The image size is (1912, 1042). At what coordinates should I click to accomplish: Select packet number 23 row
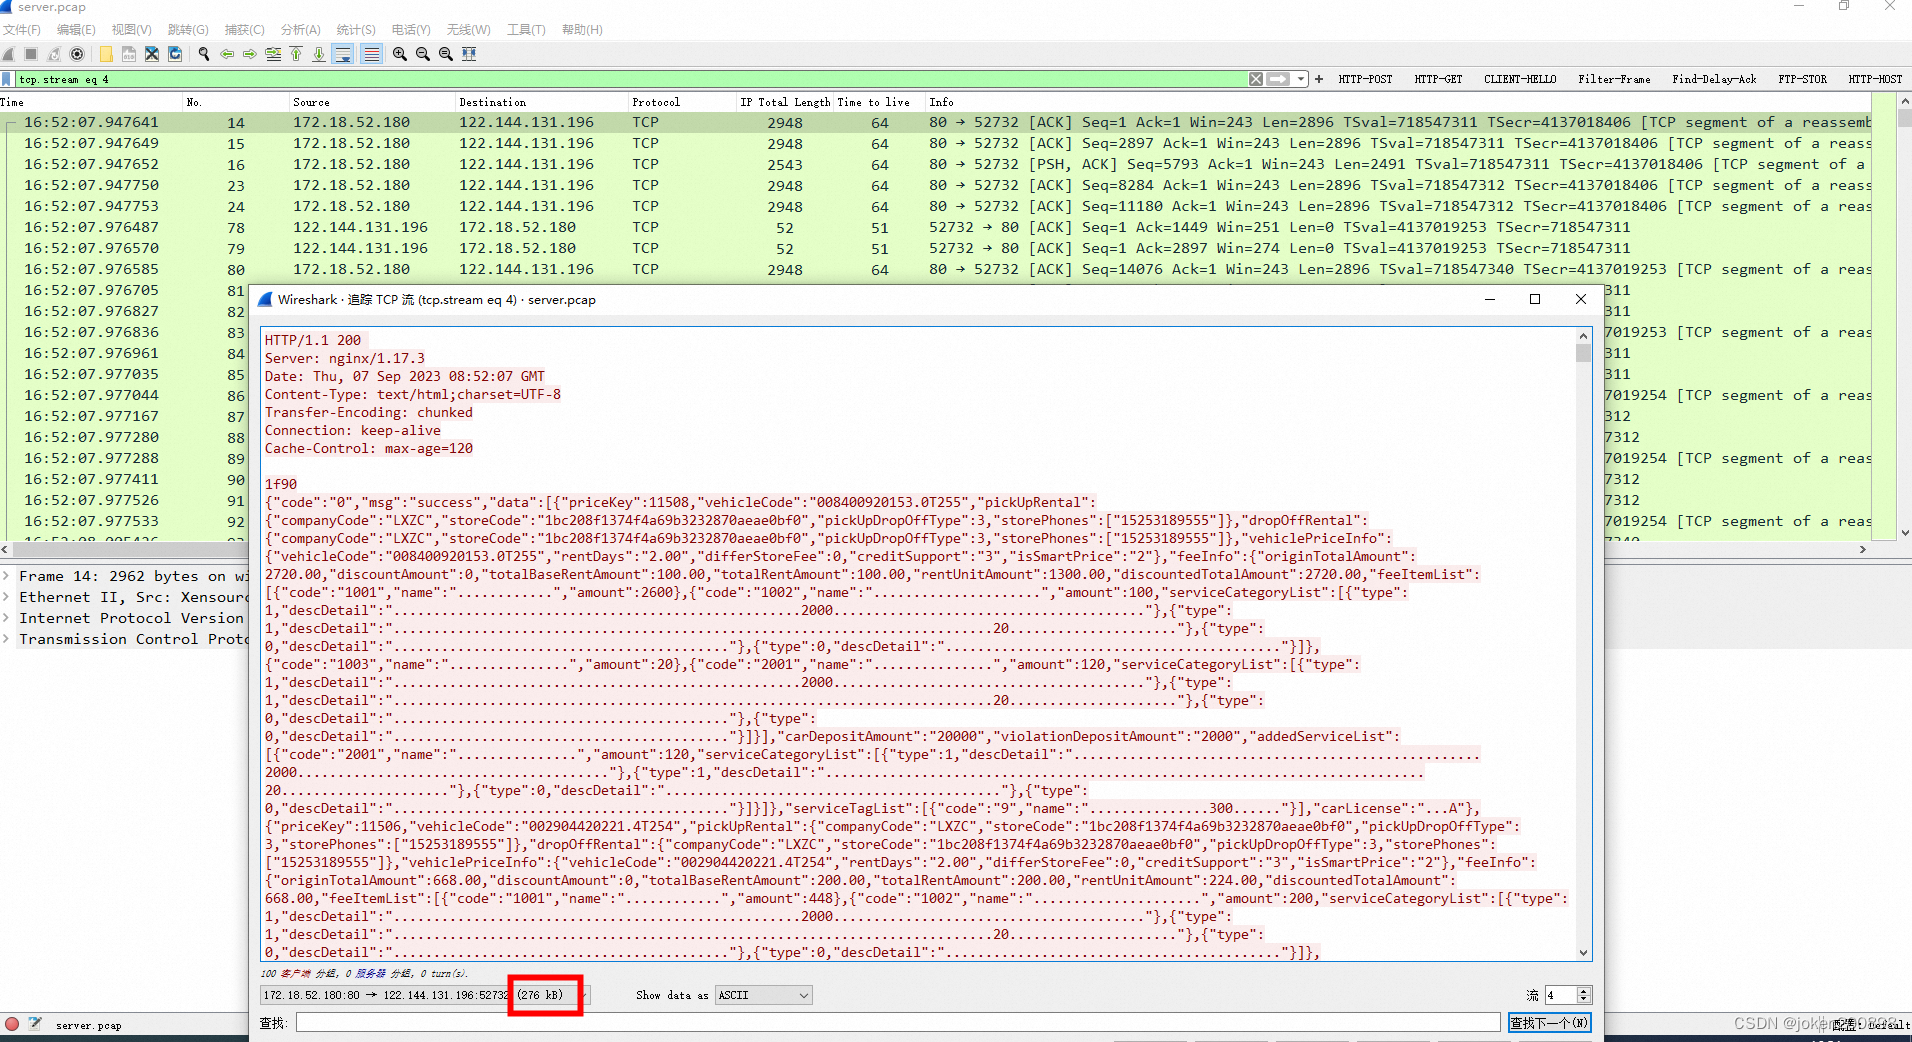click(x=935, y=185)
